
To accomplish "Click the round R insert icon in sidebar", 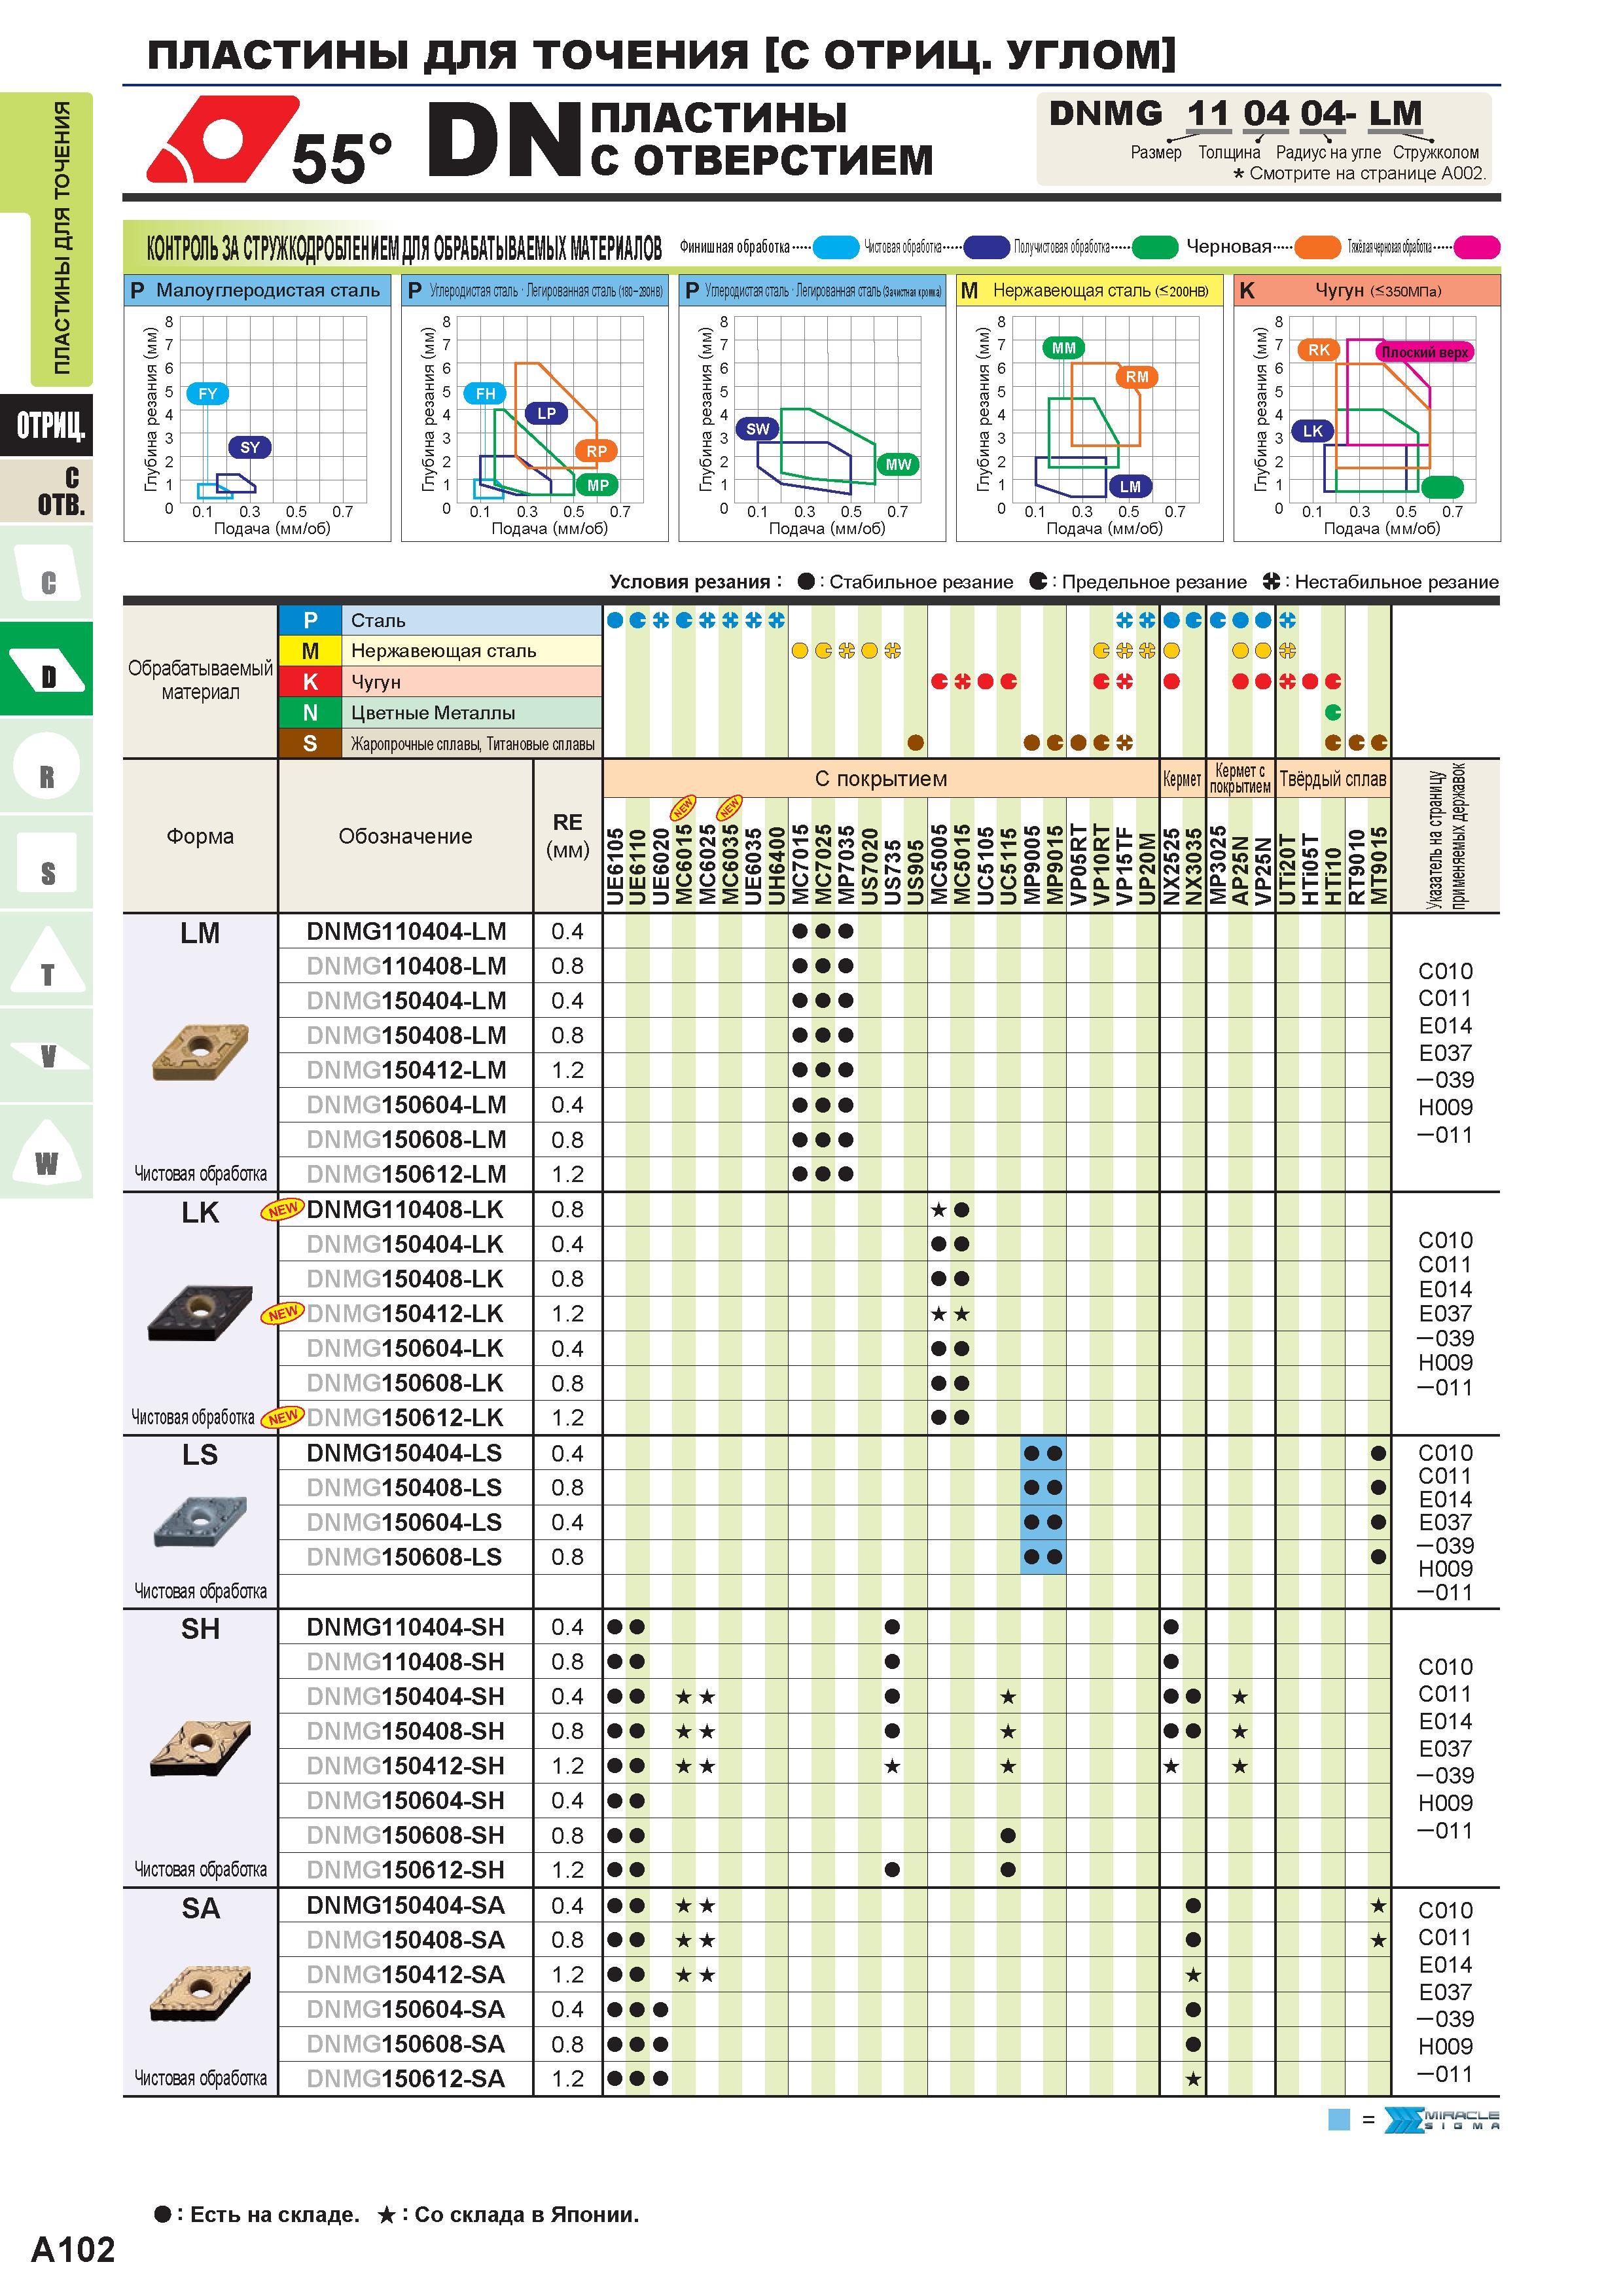I will pos(47,767).
